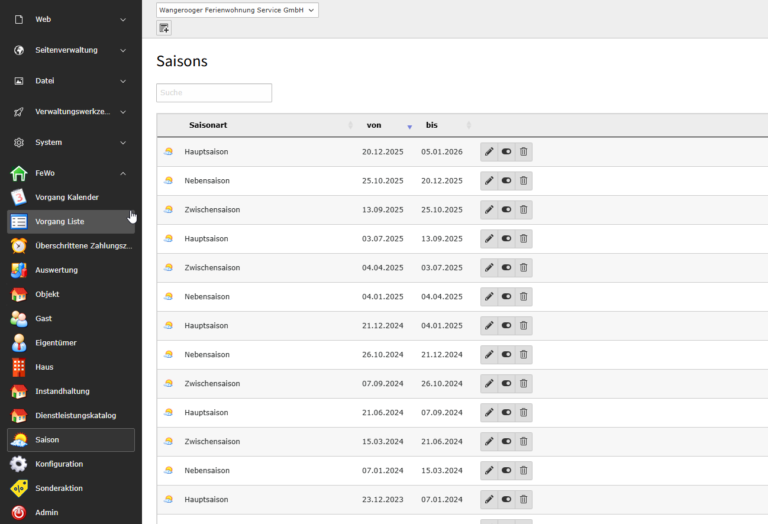The height and width of the screenshot is (524, 768).
Task: Open the Dienstleistungskatalog module
Action: 71,415
